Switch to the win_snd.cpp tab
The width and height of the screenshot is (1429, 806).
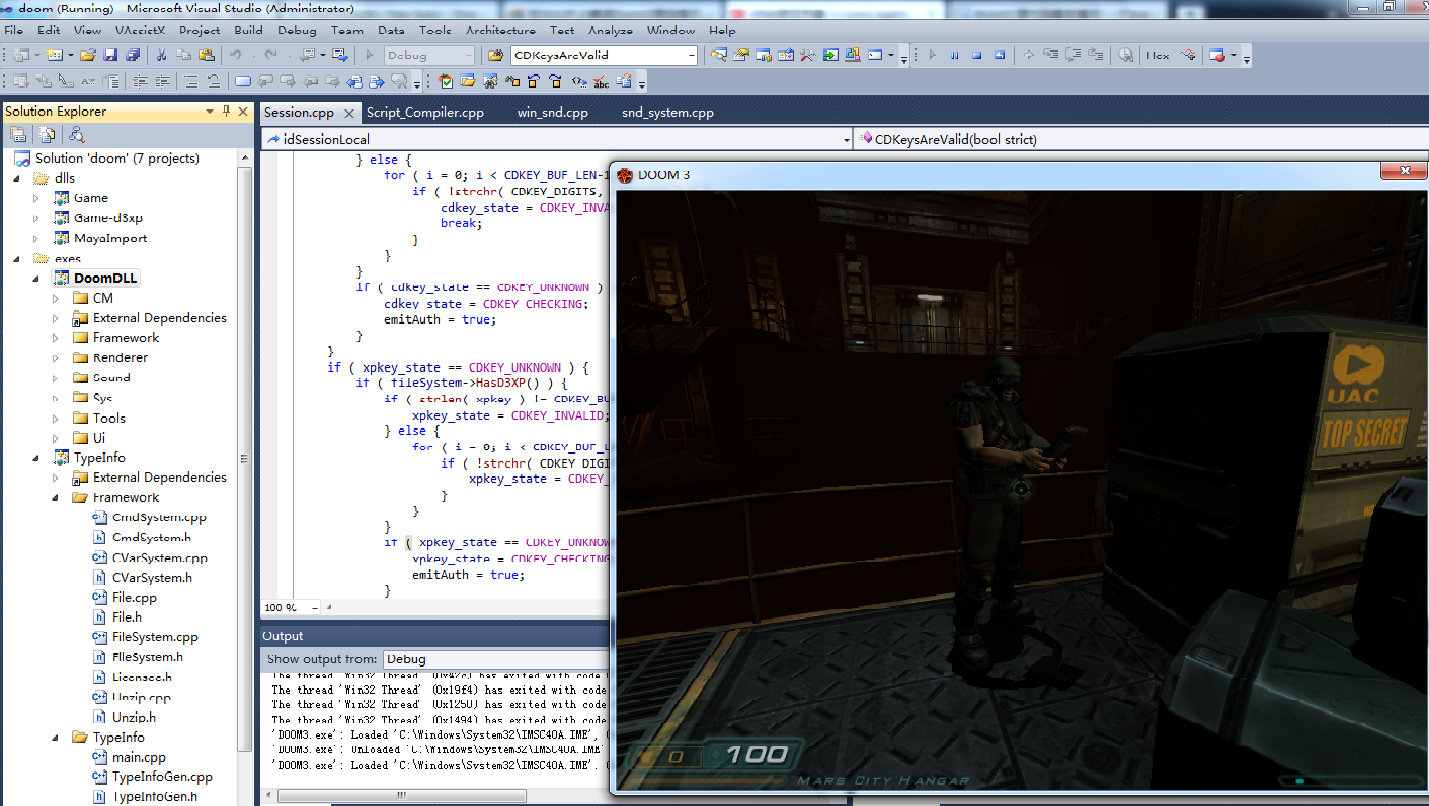tap(552, 113)
